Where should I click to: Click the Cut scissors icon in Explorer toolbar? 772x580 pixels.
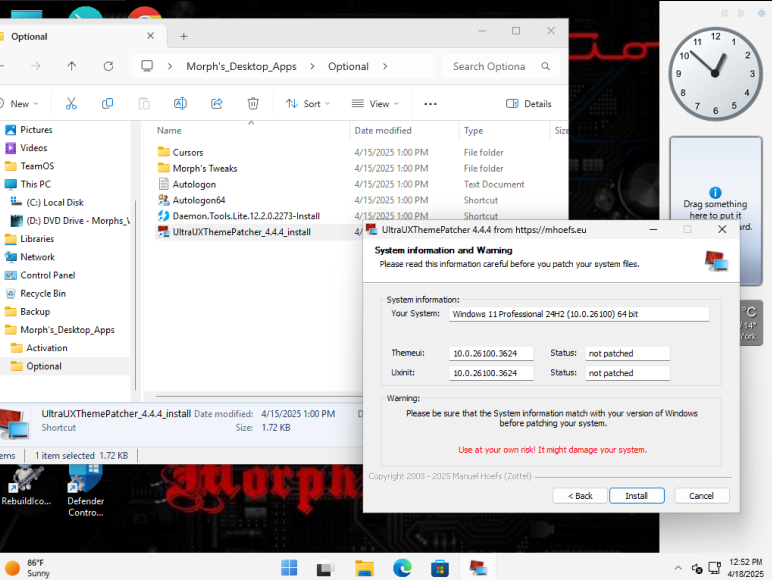point(71,103)
